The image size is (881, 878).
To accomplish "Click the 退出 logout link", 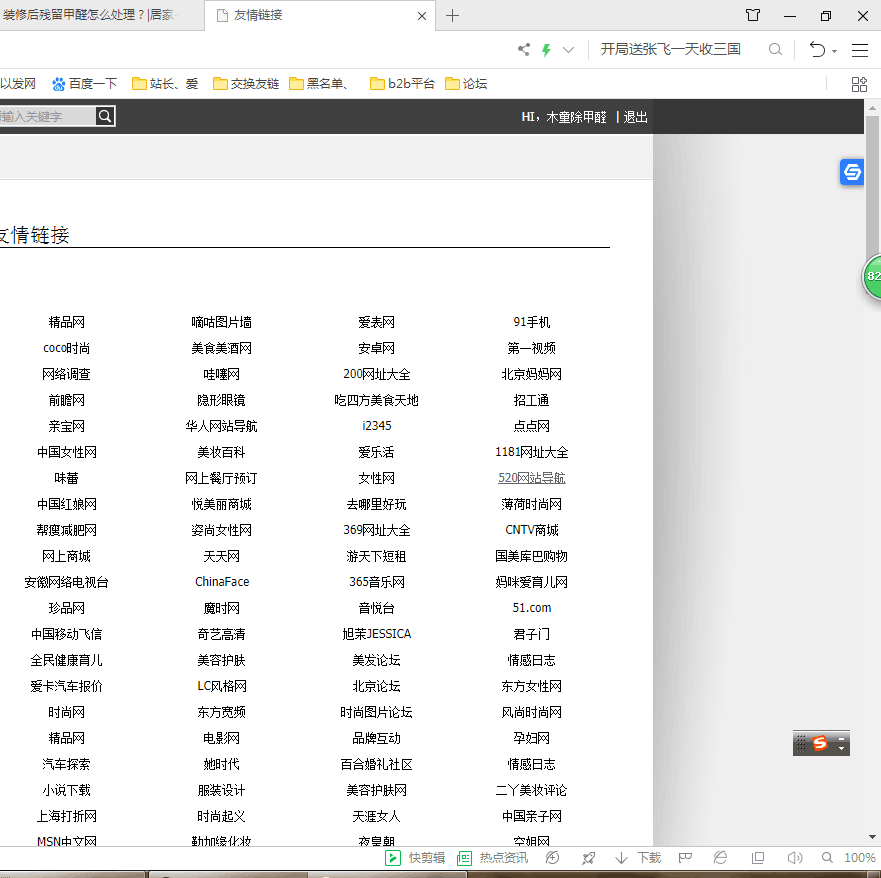I will pyautogui.click(x=635, y=117).
